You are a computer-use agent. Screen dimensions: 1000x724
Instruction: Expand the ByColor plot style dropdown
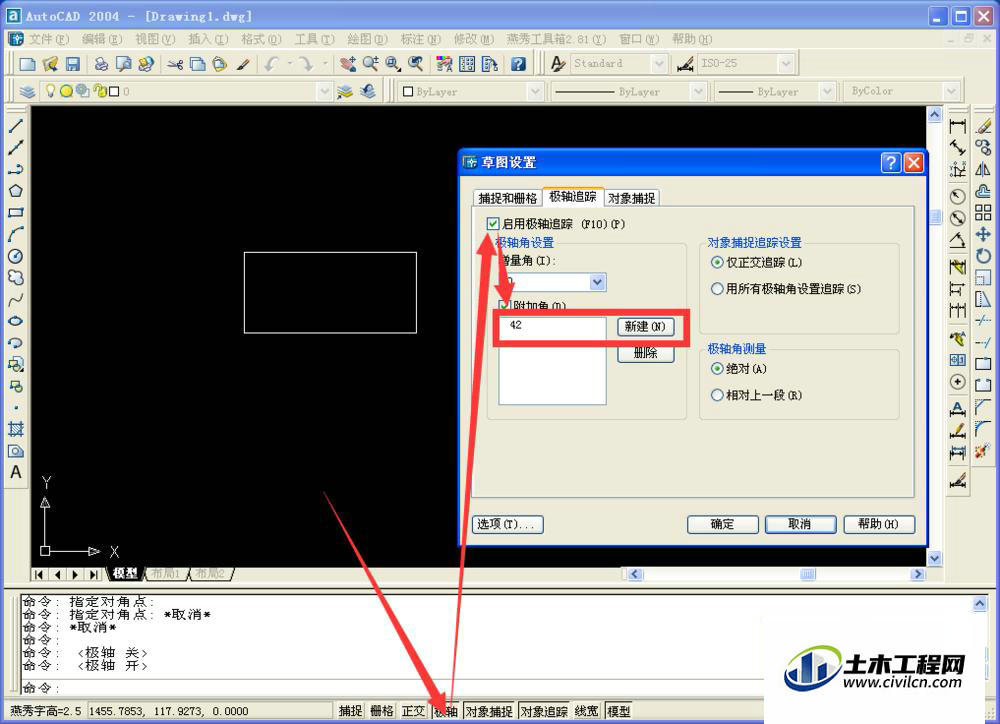click(951, 91)
